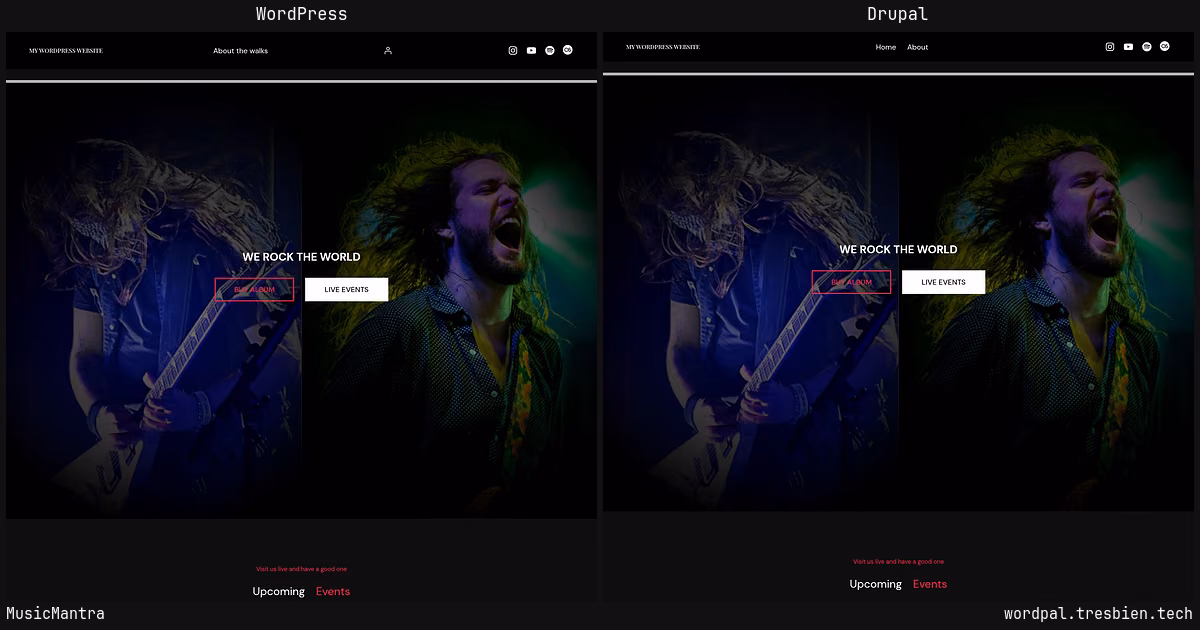This screenshot has width=1200, height=630.
Task: Click 'WE ROCK THE WORLD' heading in Drupal pane
Action: (x=898, y=249)
